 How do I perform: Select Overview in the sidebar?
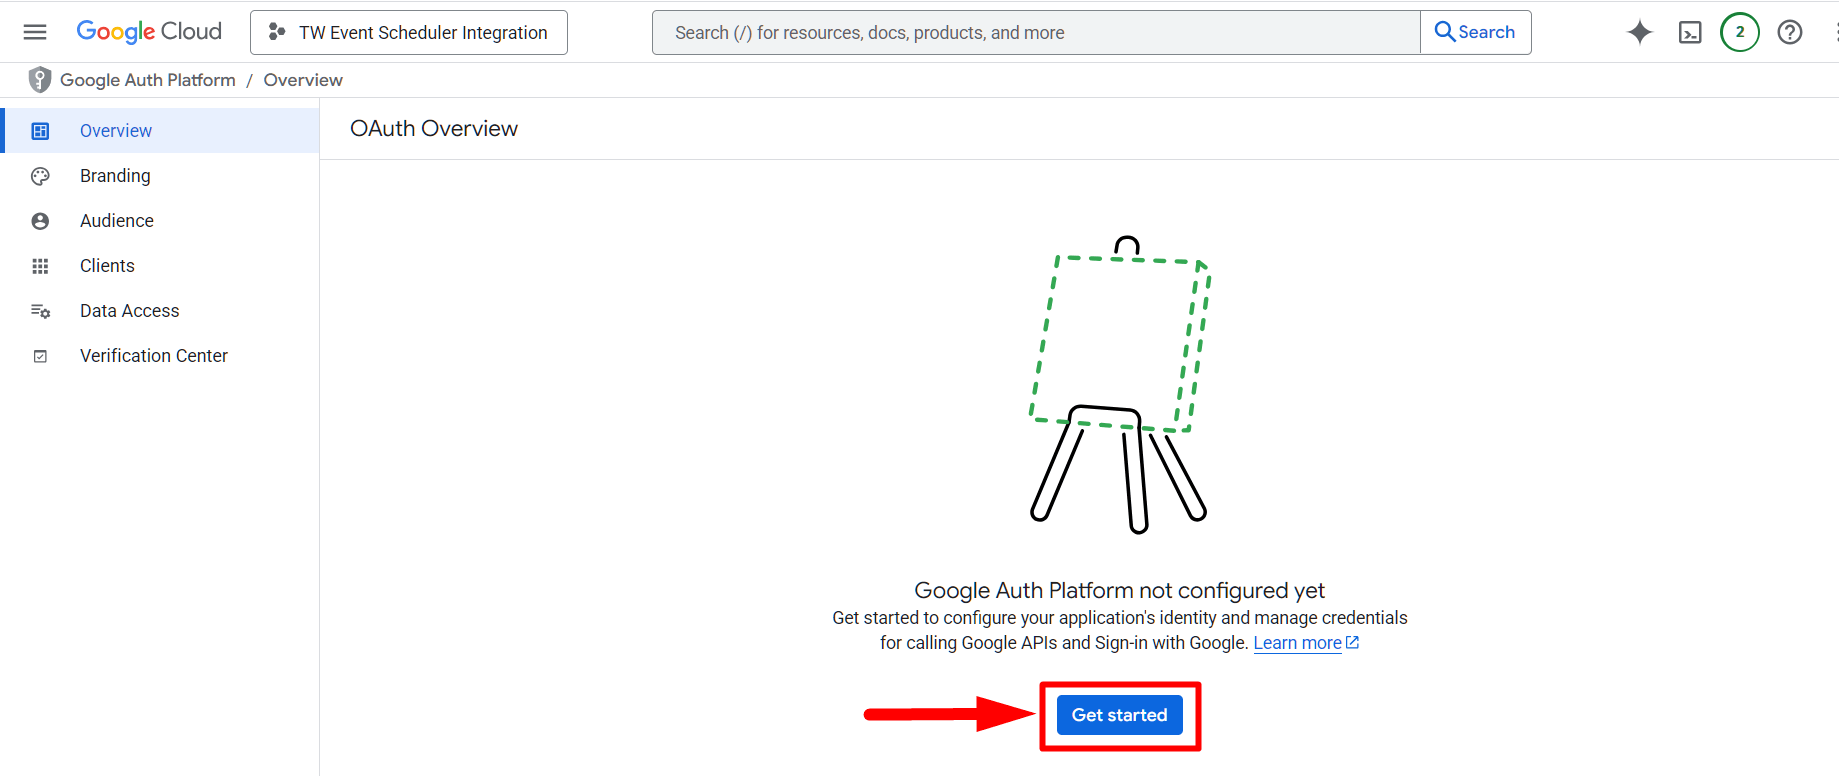[x=160, y=131]
